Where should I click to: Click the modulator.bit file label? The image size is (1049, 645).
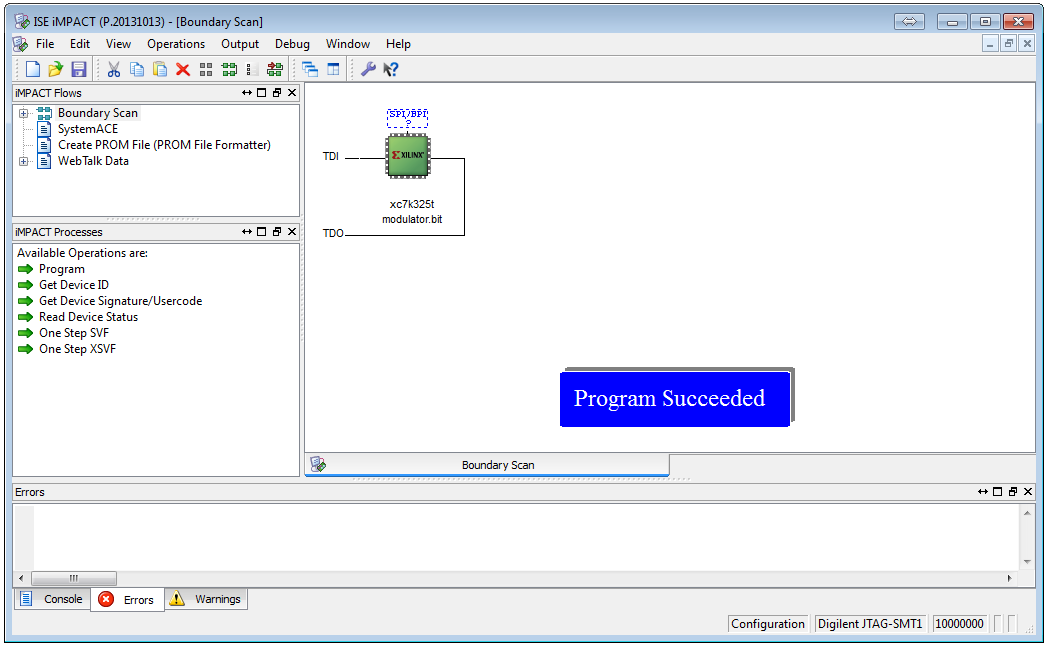(412, 219)
